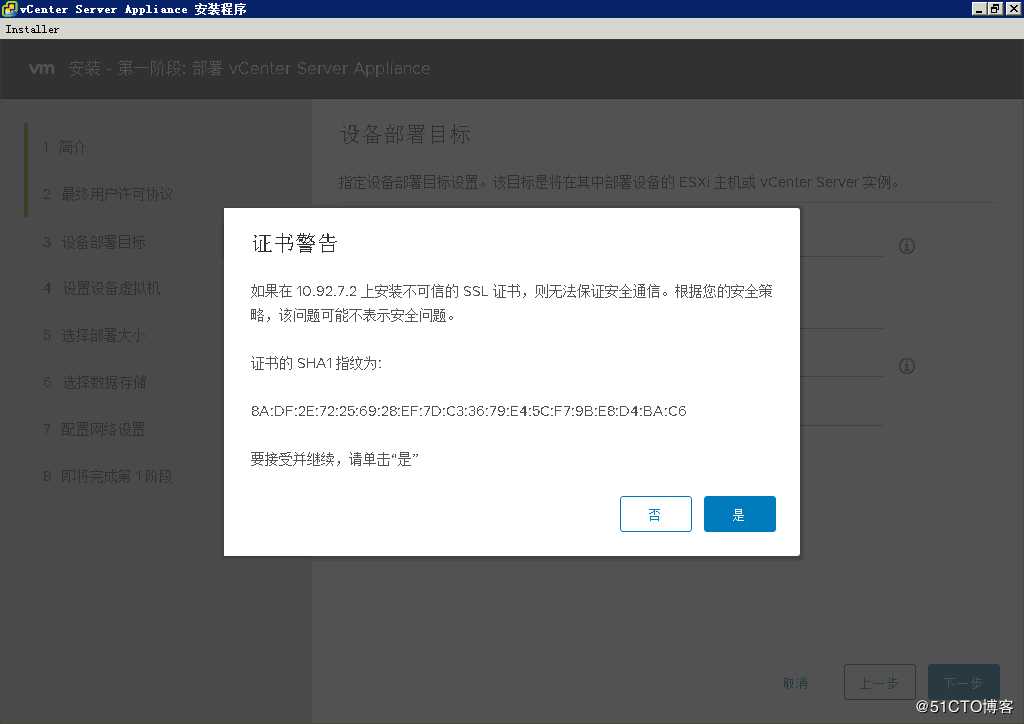Screen dimensions: 1024x724
Task: Click the 设备部署目标 page heading
Action: coord(405,134)
